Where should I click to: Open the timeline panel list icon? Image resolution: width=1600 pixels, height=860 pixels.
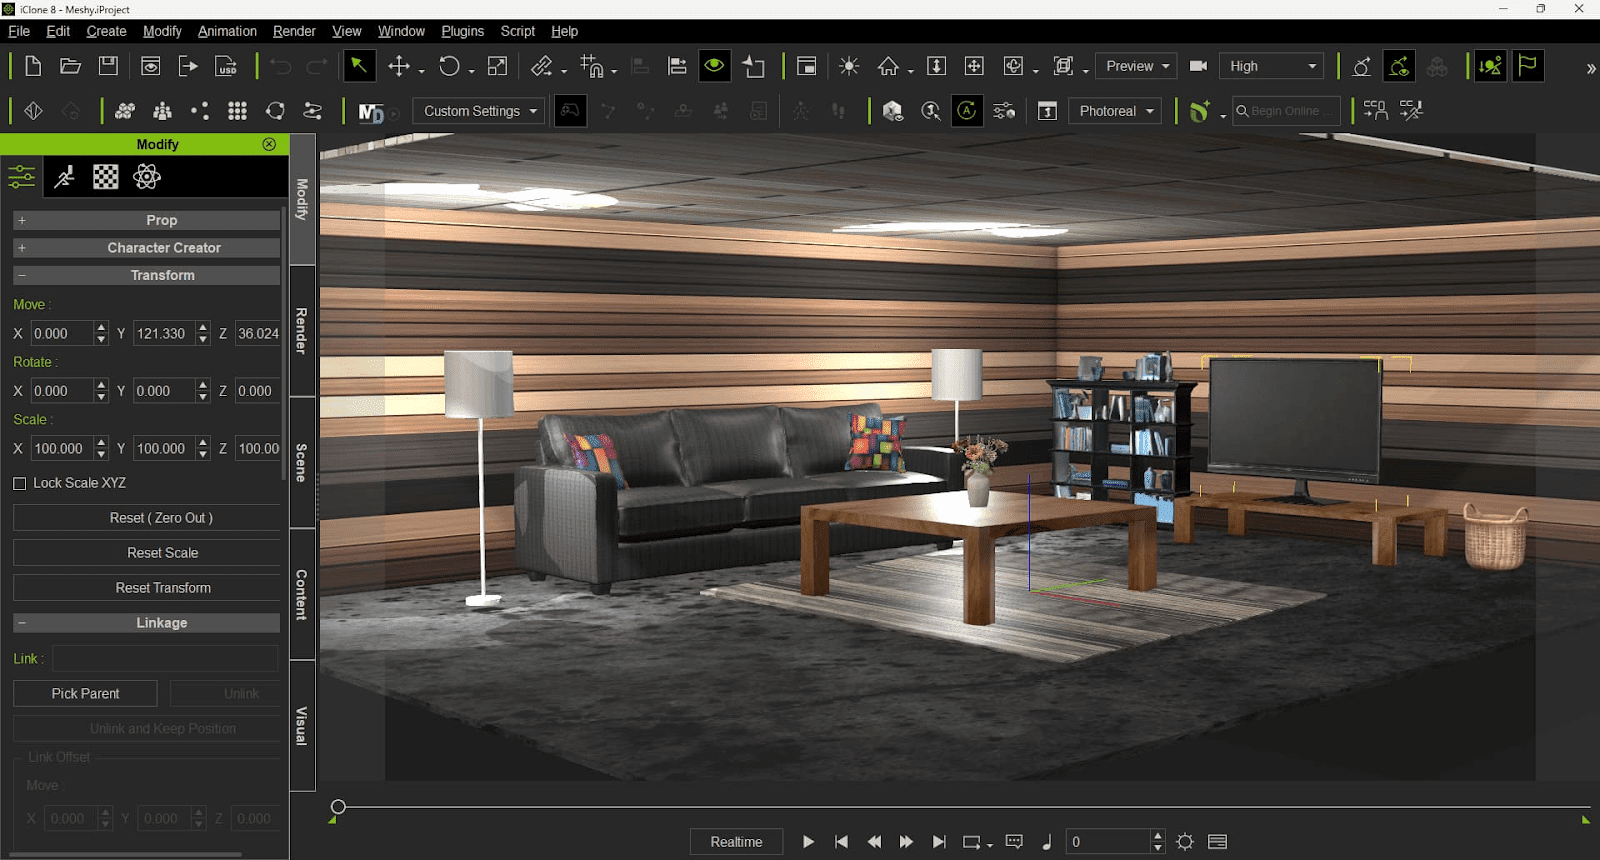coord(1217,842)
